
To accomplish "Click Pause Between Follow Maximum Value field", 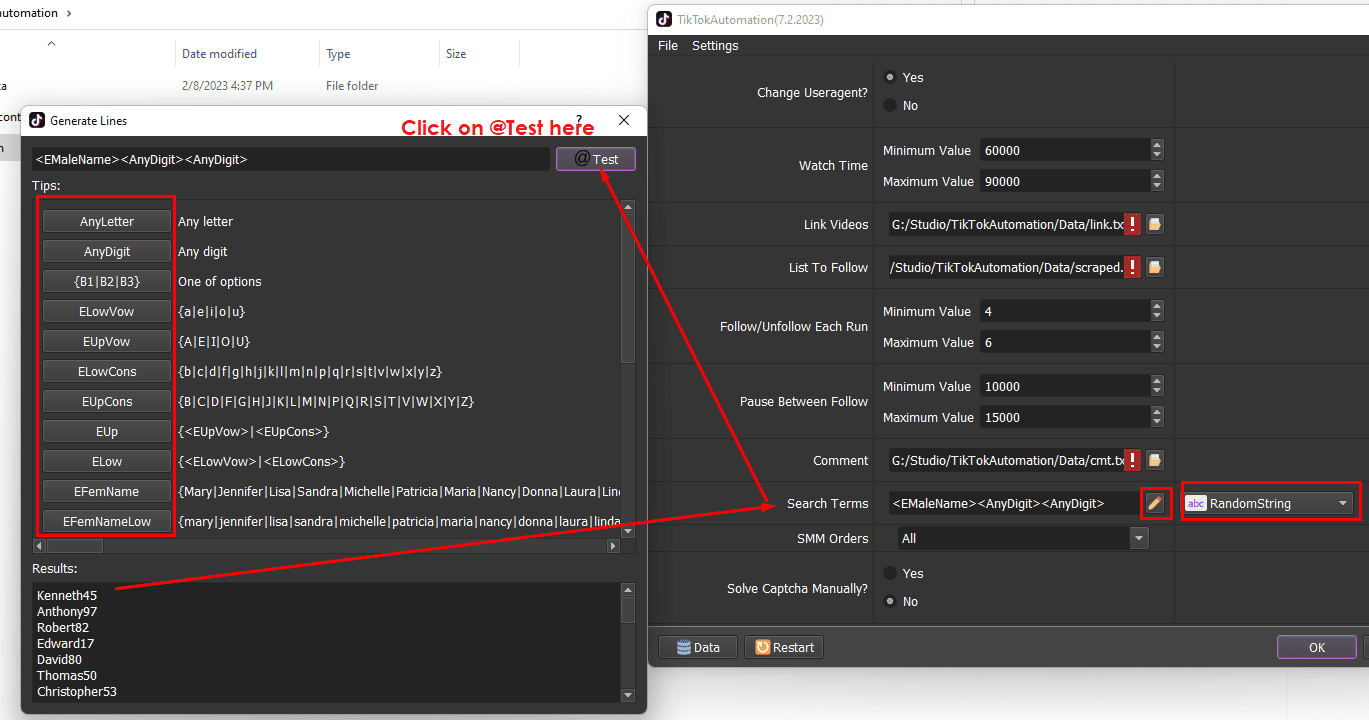I will click(1065, 417).
